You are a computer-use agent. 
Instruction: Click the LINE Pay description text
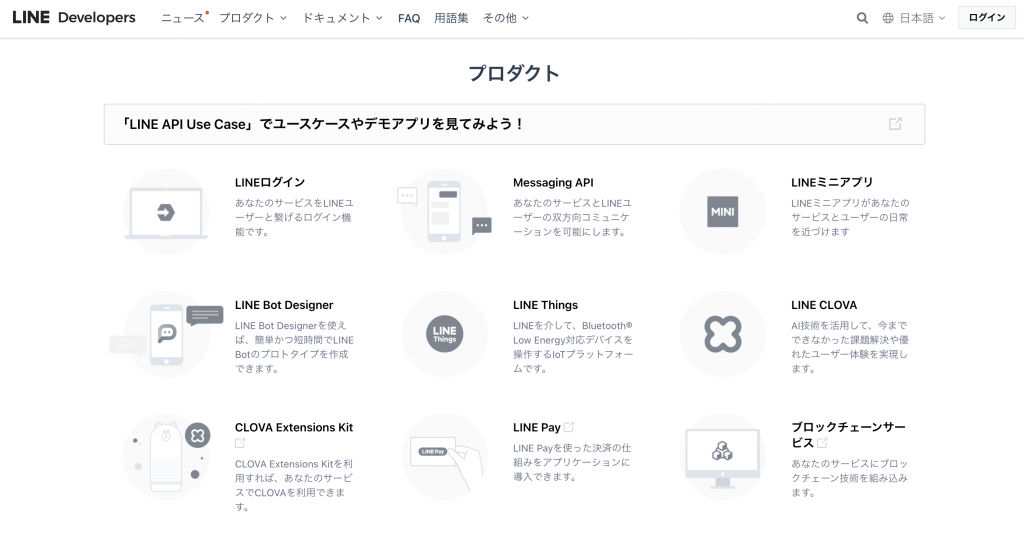point(572,463)
